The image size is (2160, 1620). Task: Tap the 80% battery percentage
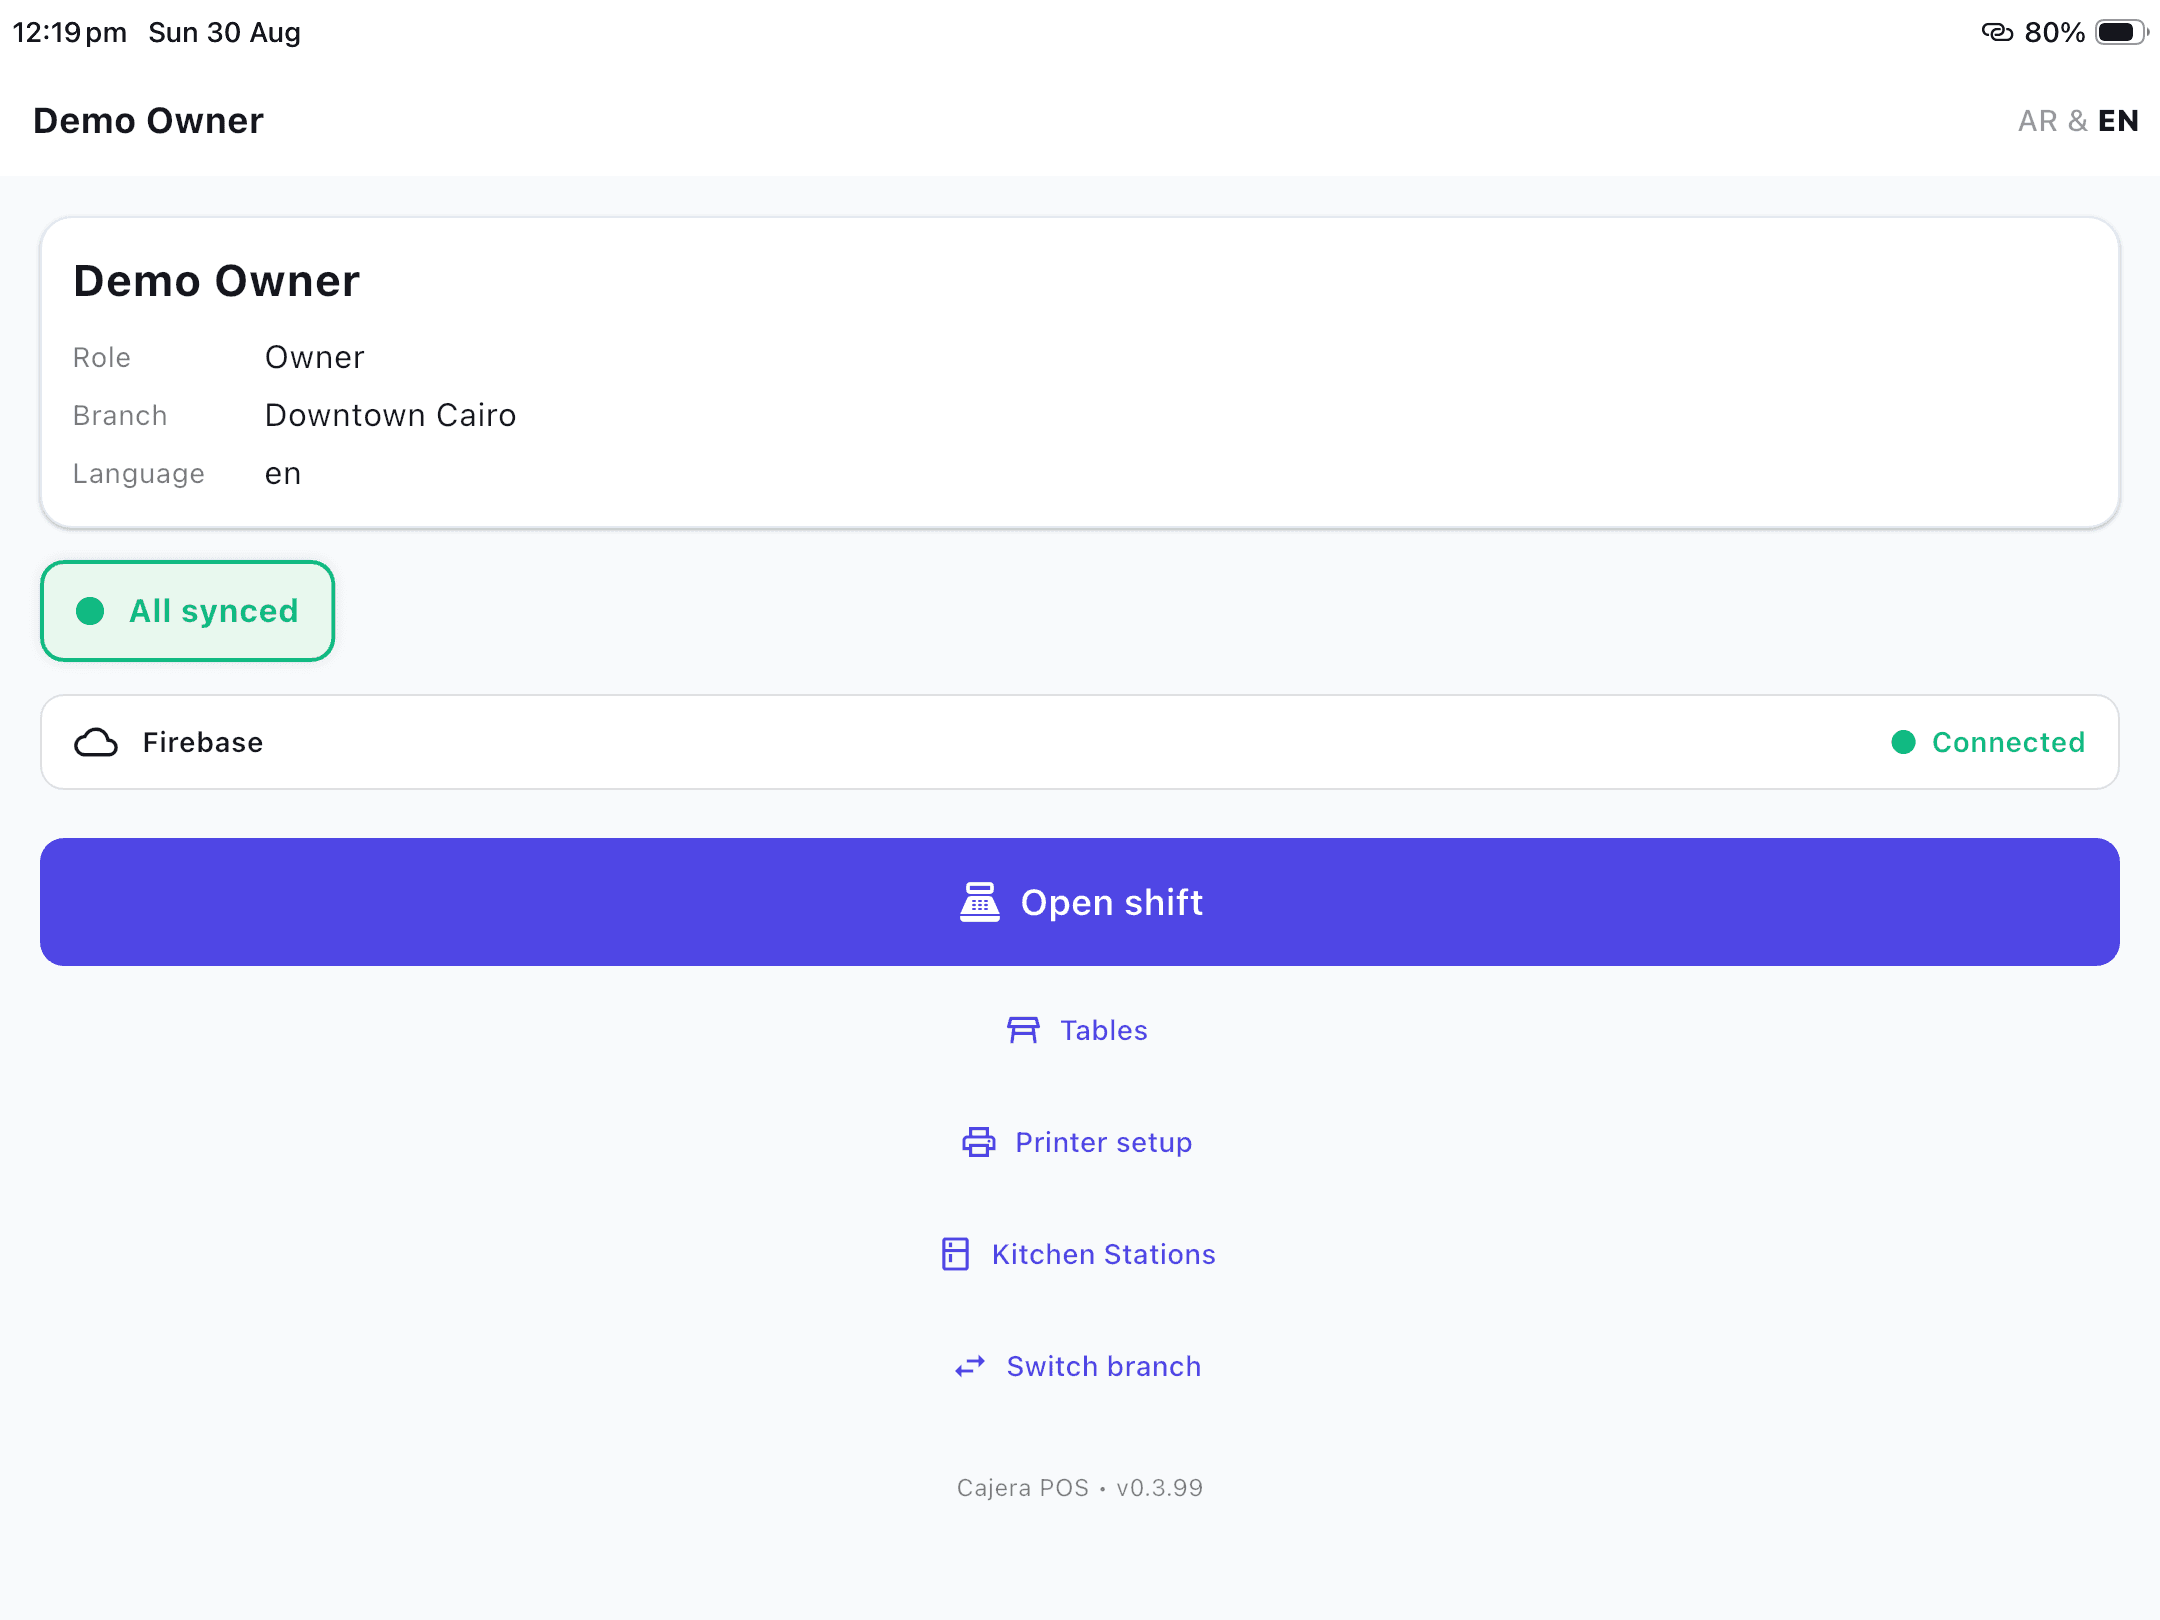pos(2054,32)
